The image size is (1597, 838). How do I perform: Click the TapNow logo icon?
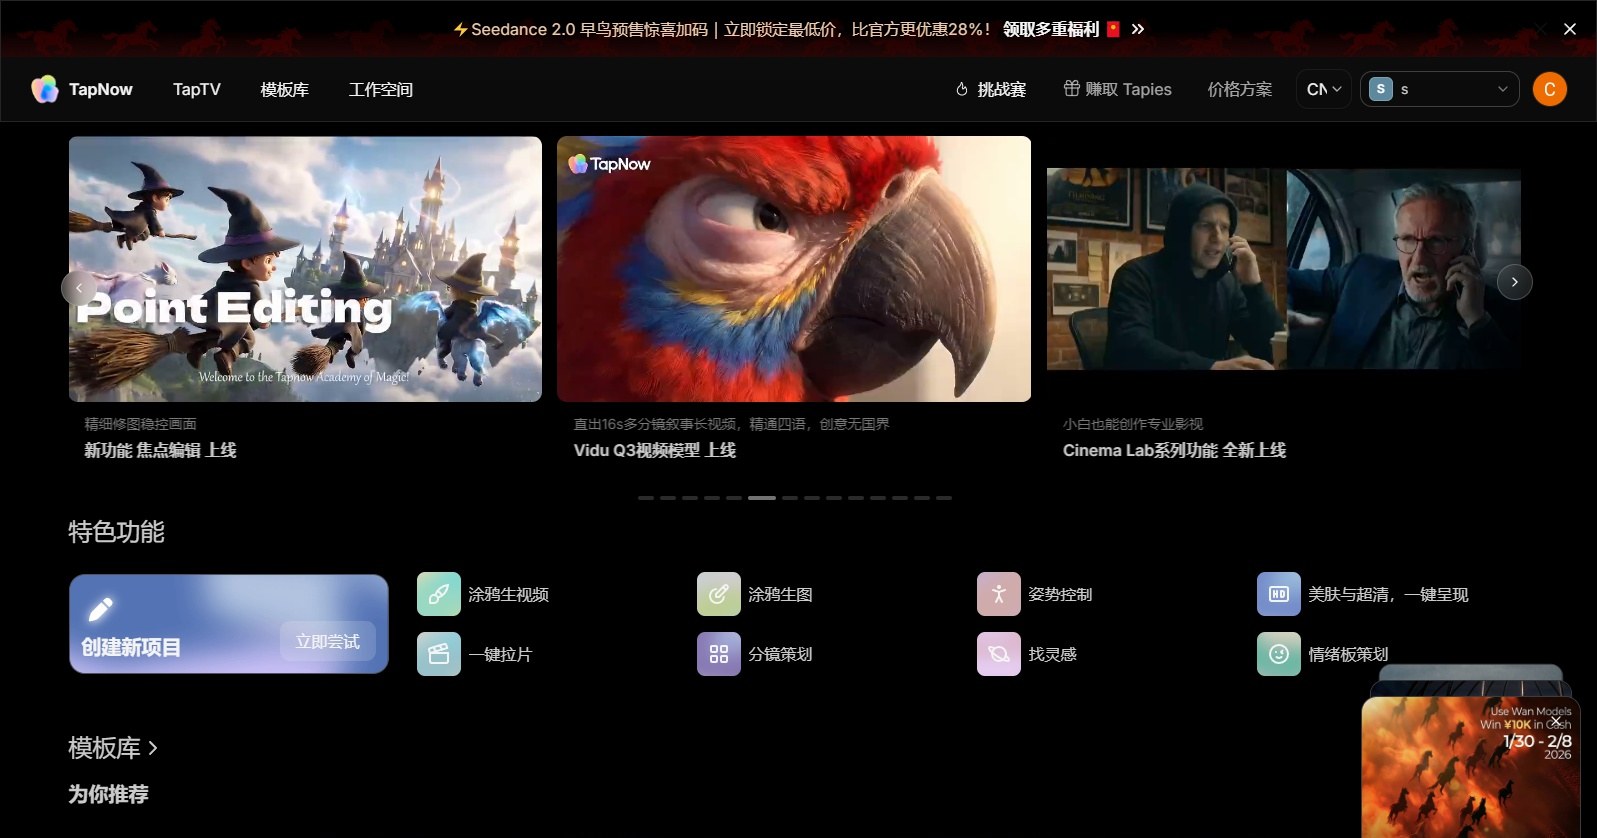coord(45,89)
